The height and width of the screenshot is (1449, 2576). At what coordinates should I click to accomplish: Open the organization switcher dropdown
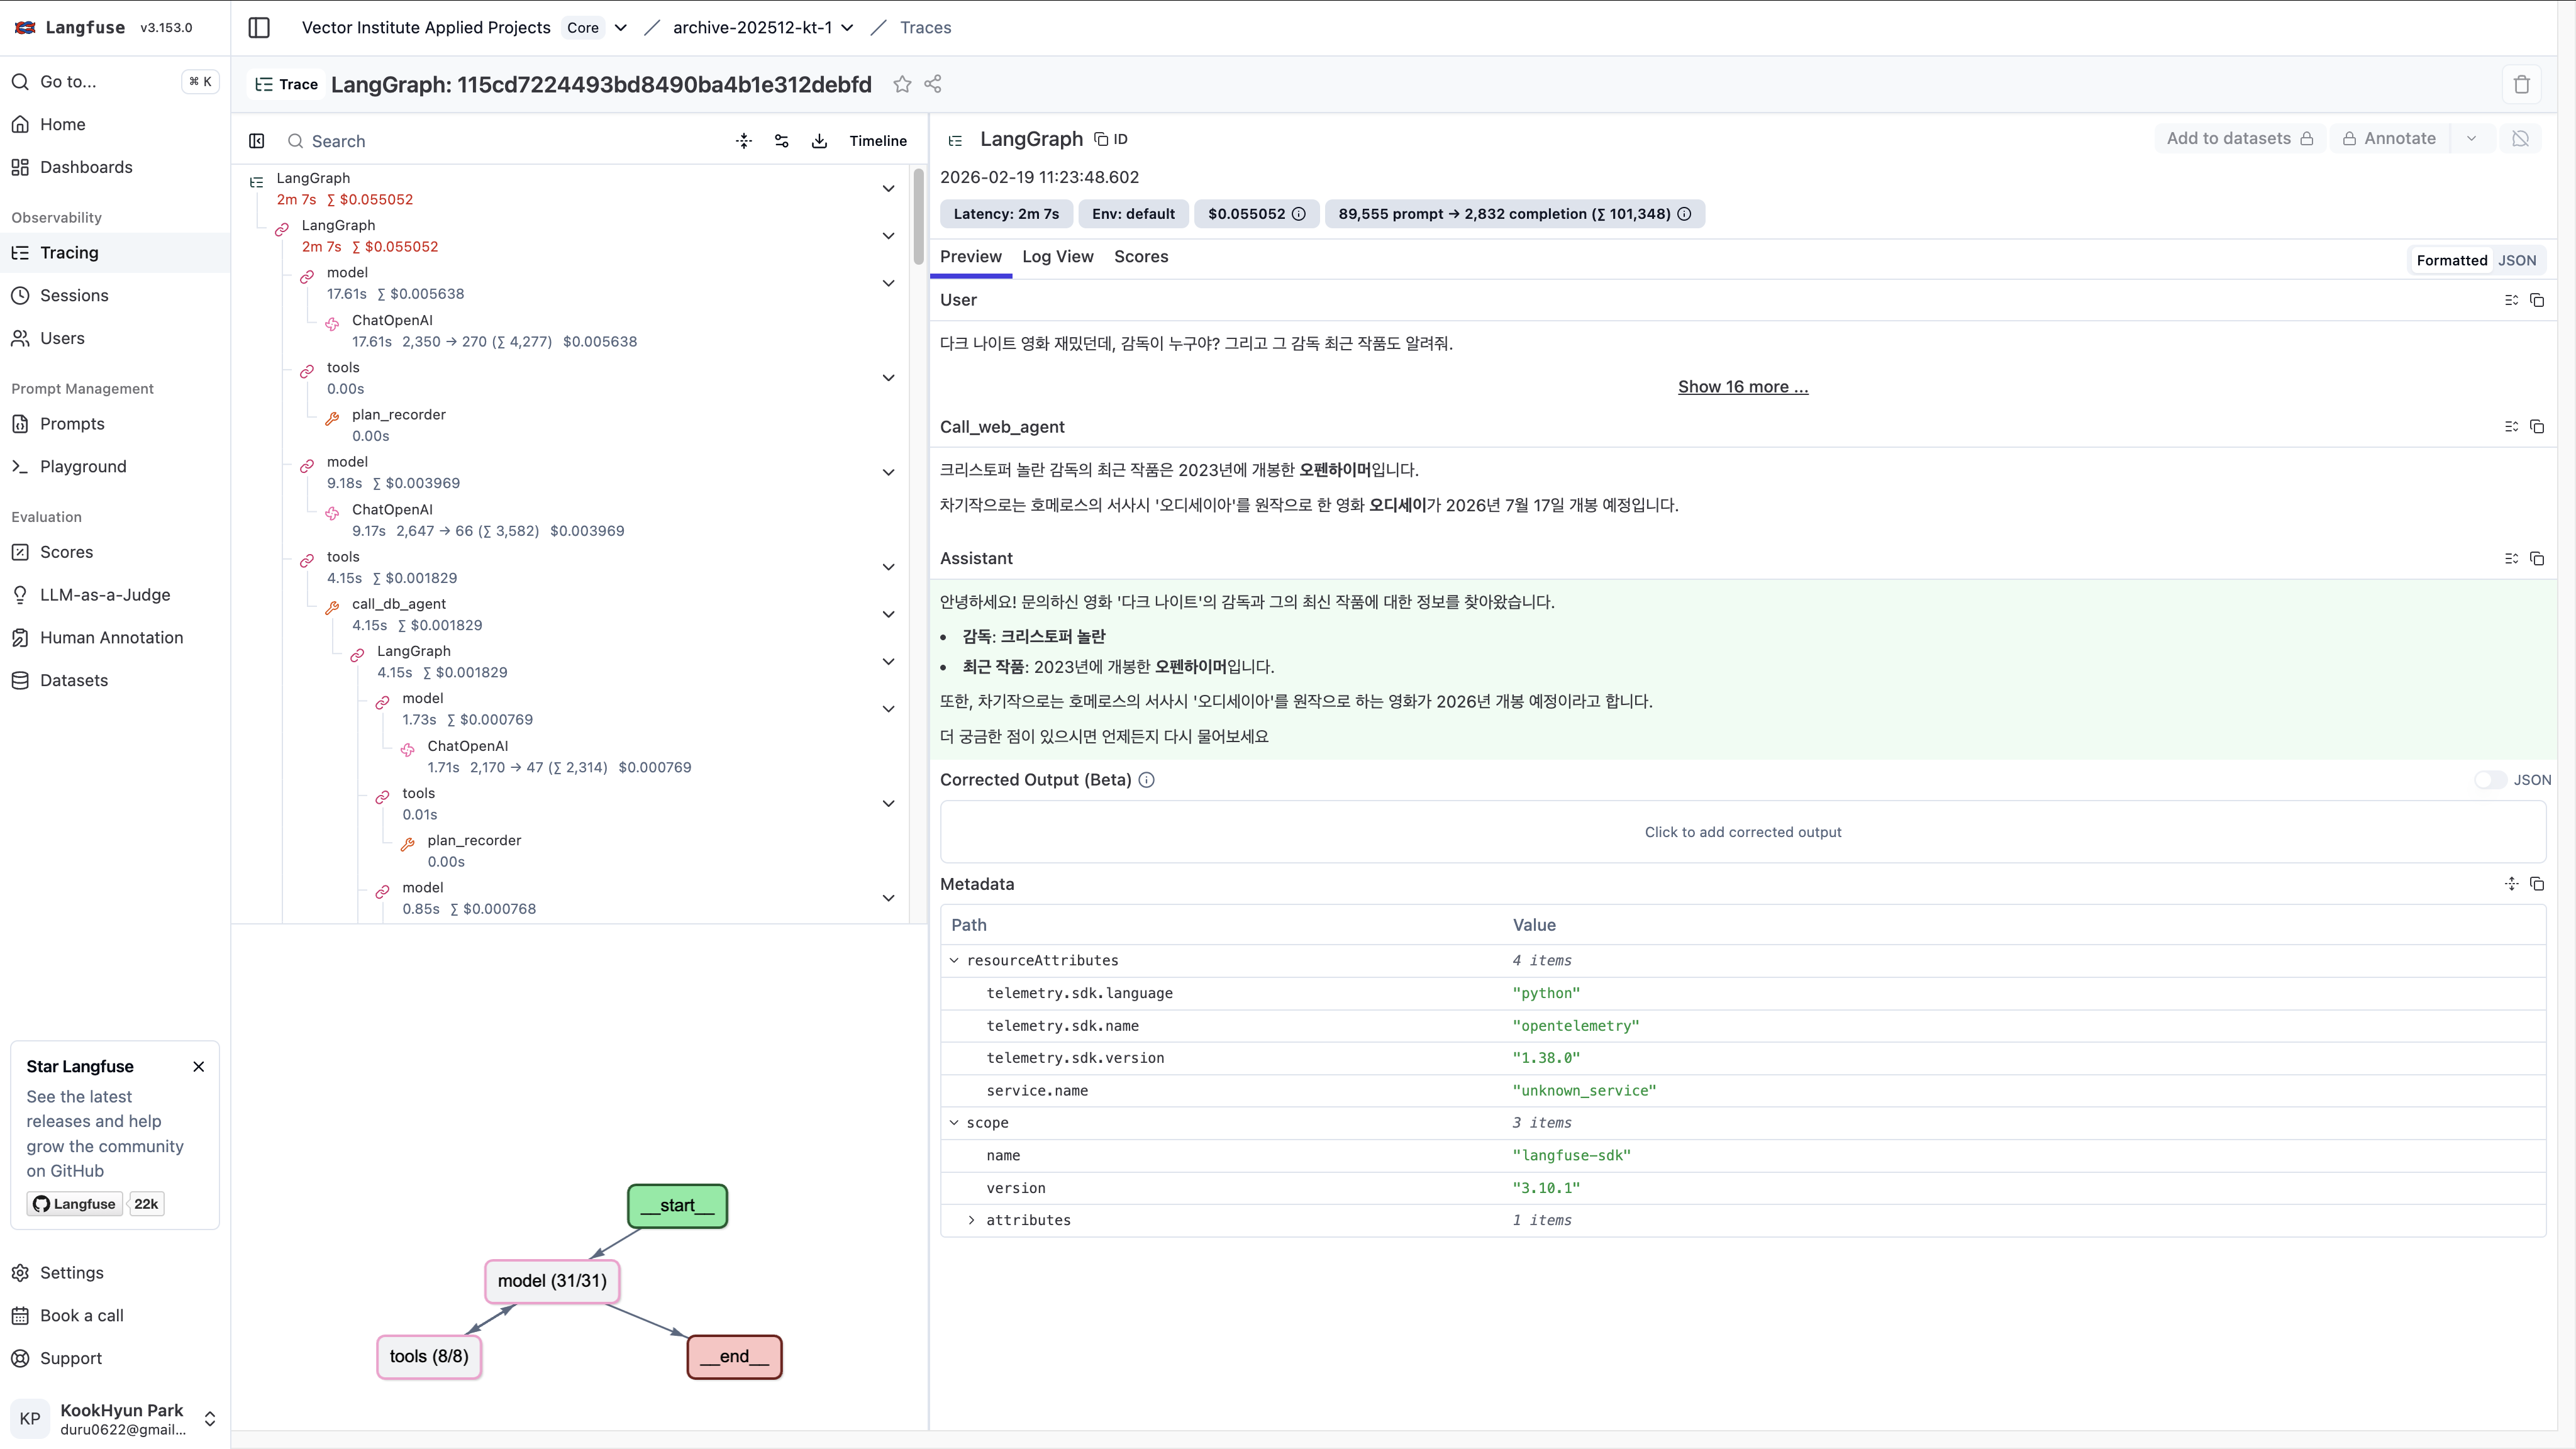tap(620, 28)
